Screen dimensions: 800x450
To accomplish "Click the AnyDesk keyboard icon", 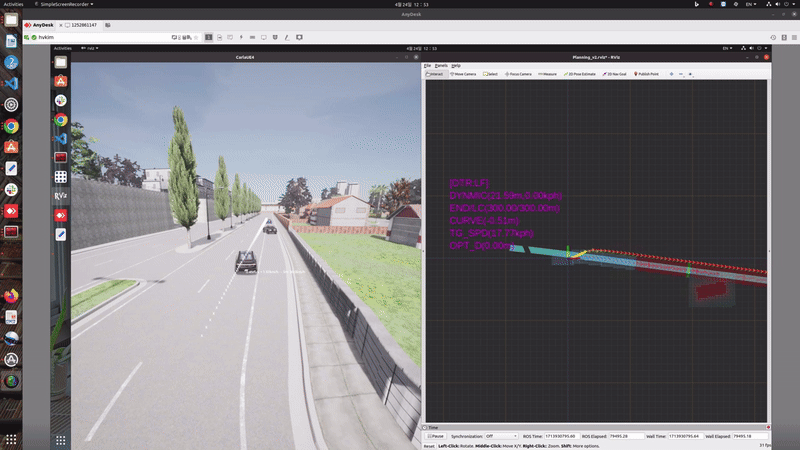I will (x=253, y=37).
